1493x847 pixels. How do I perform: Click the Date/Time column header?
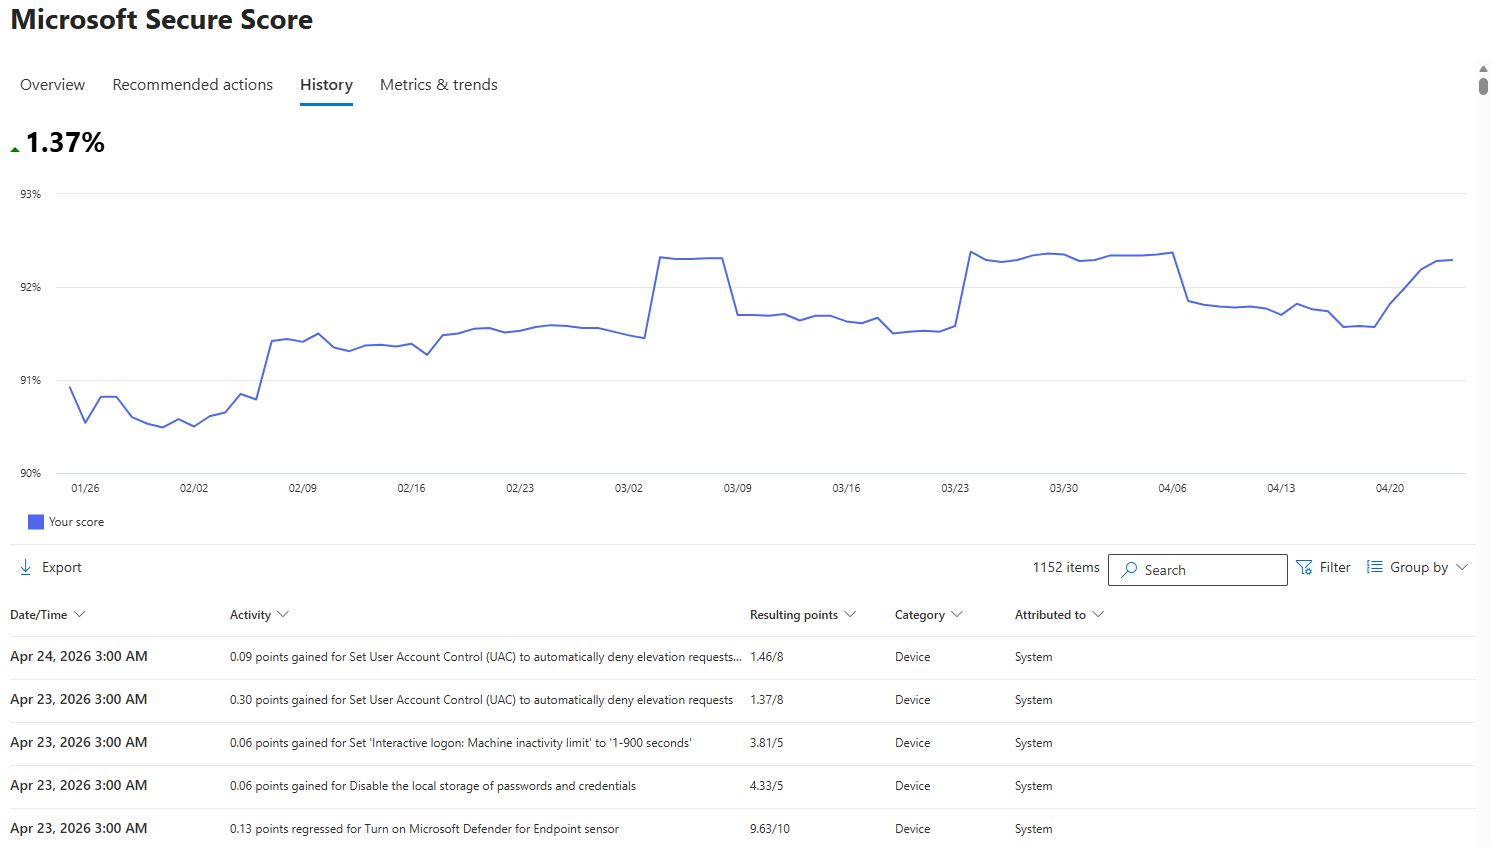coord(39,615)
